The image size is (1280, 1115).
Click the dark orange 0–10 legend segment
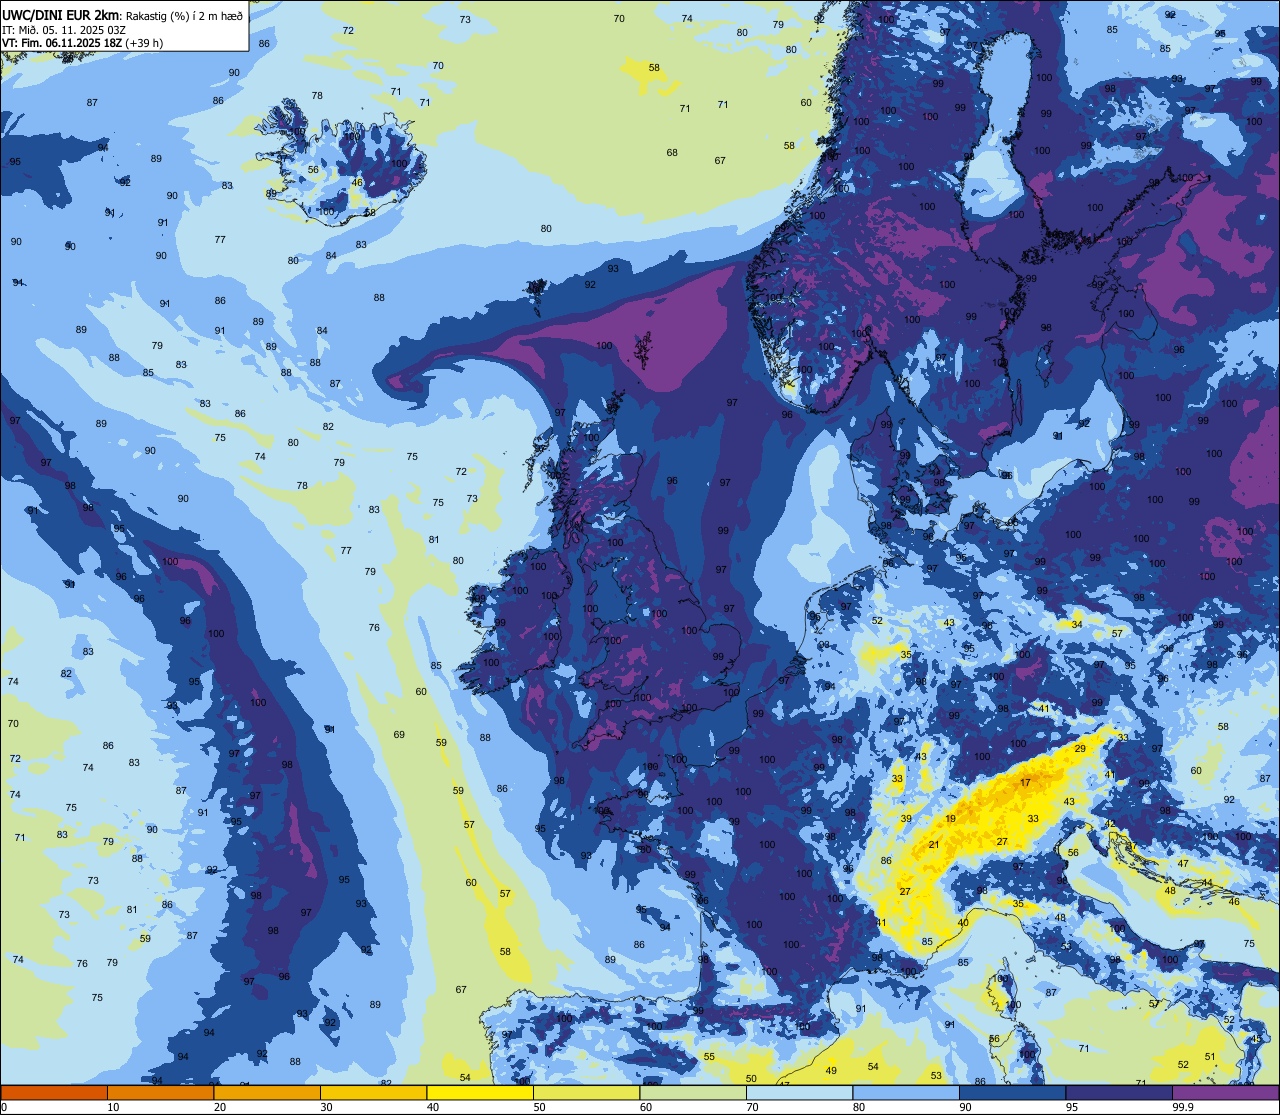(54, 1092)
